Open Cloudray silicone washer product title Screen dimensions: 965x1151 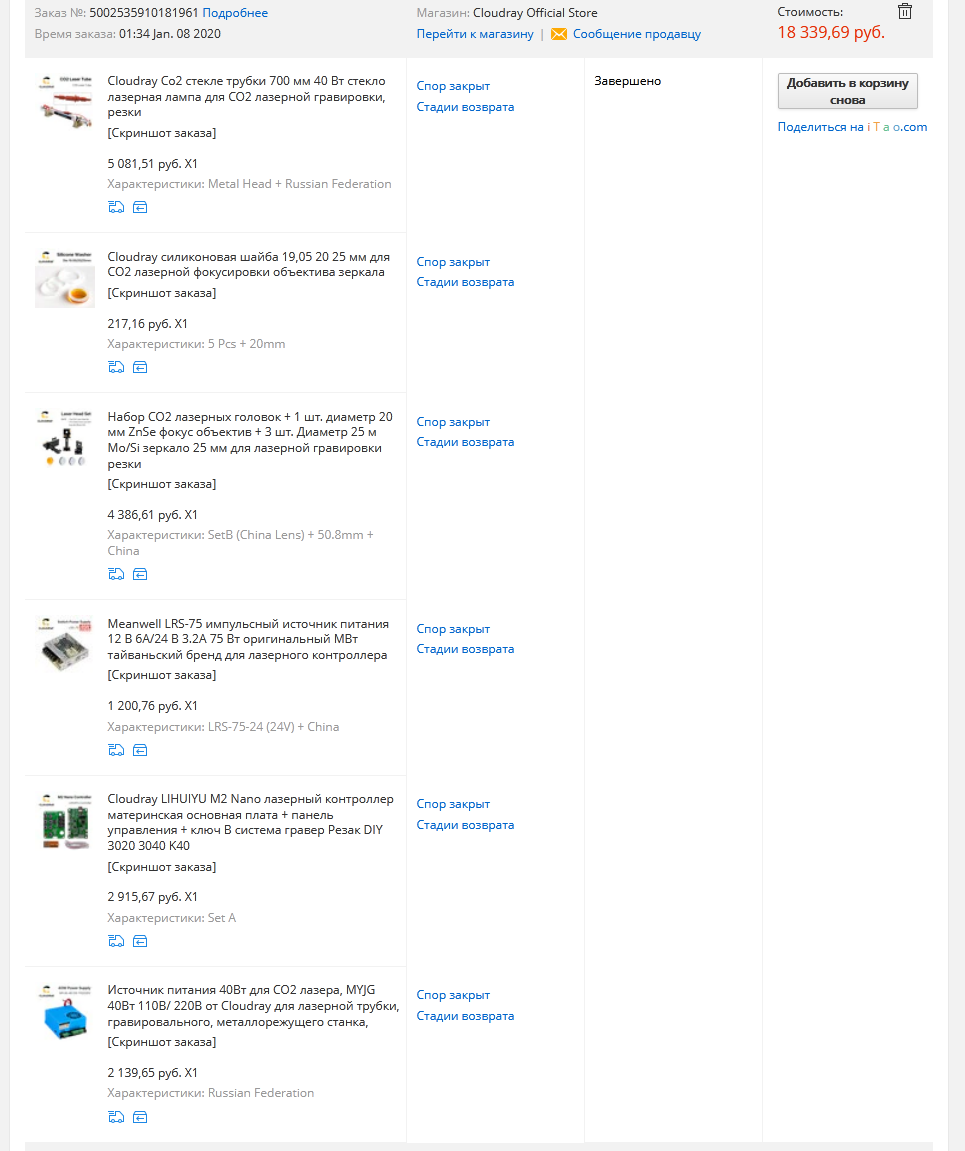point(249,264)
